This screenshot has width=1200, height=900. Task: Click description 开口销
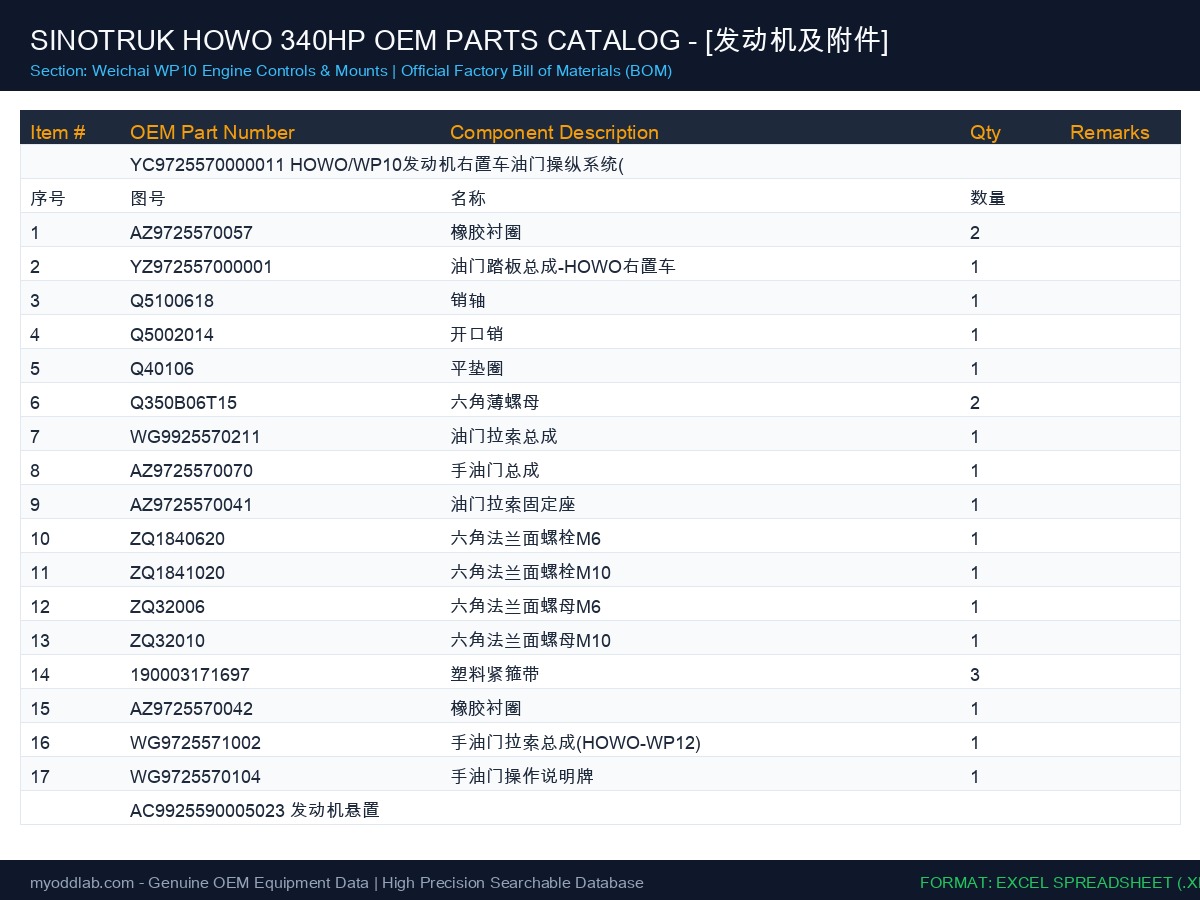[x=477, y=334]
